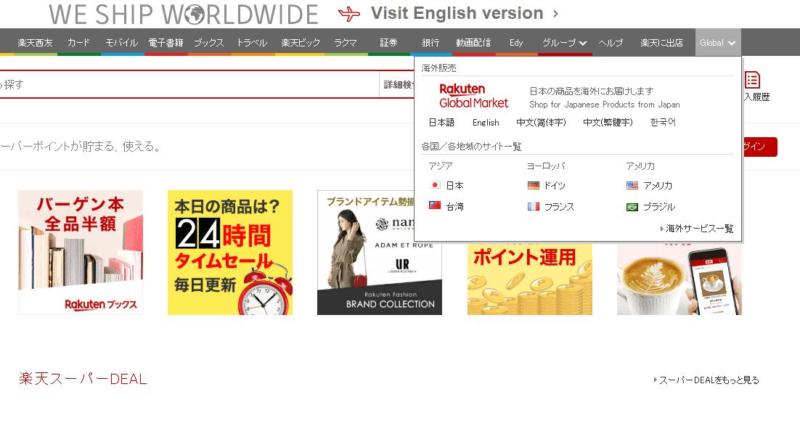800x421 pixels.
Task: Open the 電子書籍 nav item
Action: 165,43
